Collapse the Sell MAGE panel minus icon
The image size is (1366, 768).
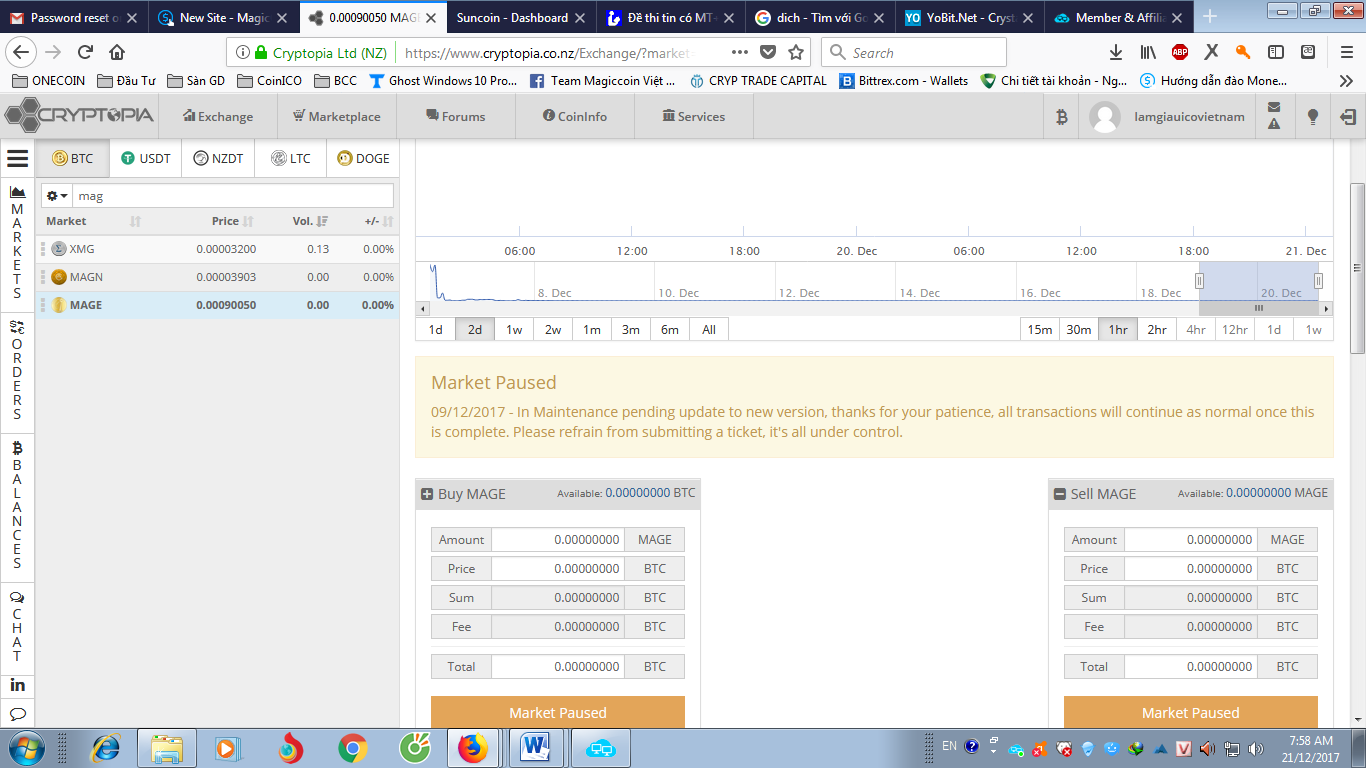click(x=1060, y=494)
